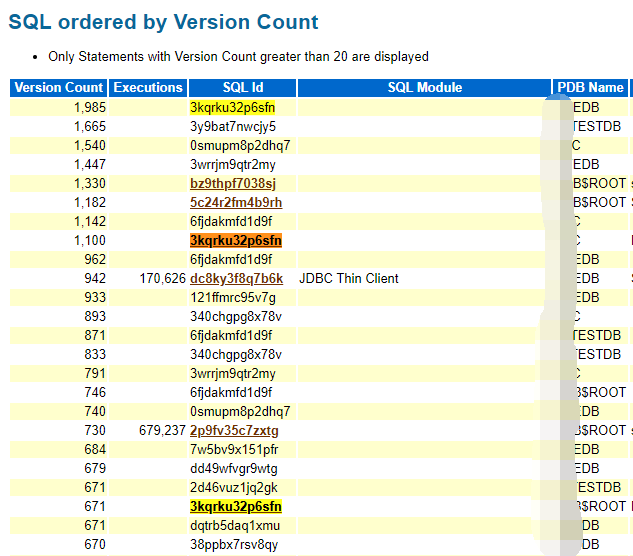The image size is (633, 556).
Task: Click the PDB Name column header
Action: click(x=590, y=88)
